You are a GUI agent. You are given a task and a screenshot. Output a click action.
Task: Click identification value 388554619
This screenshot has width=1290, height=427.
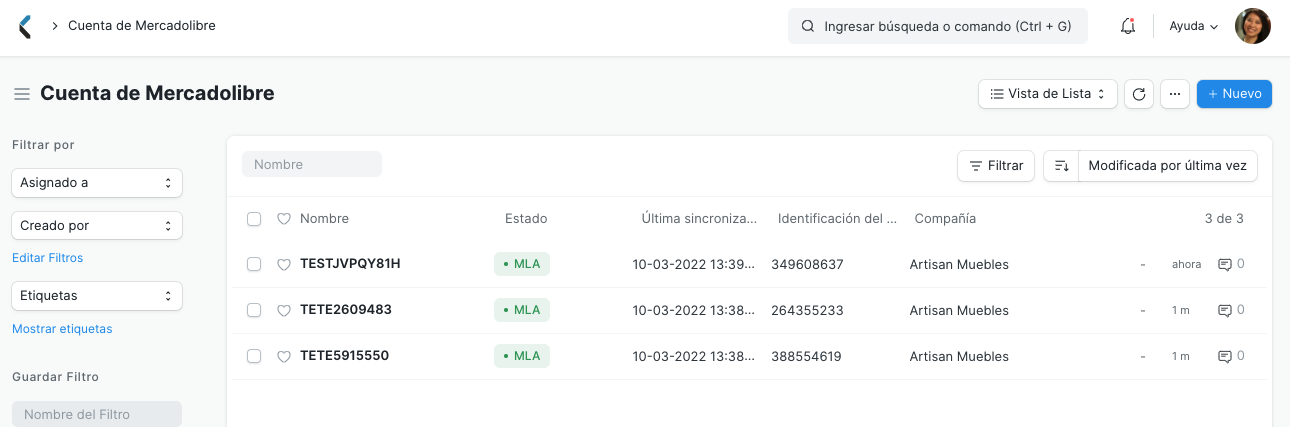coord(807,357)
